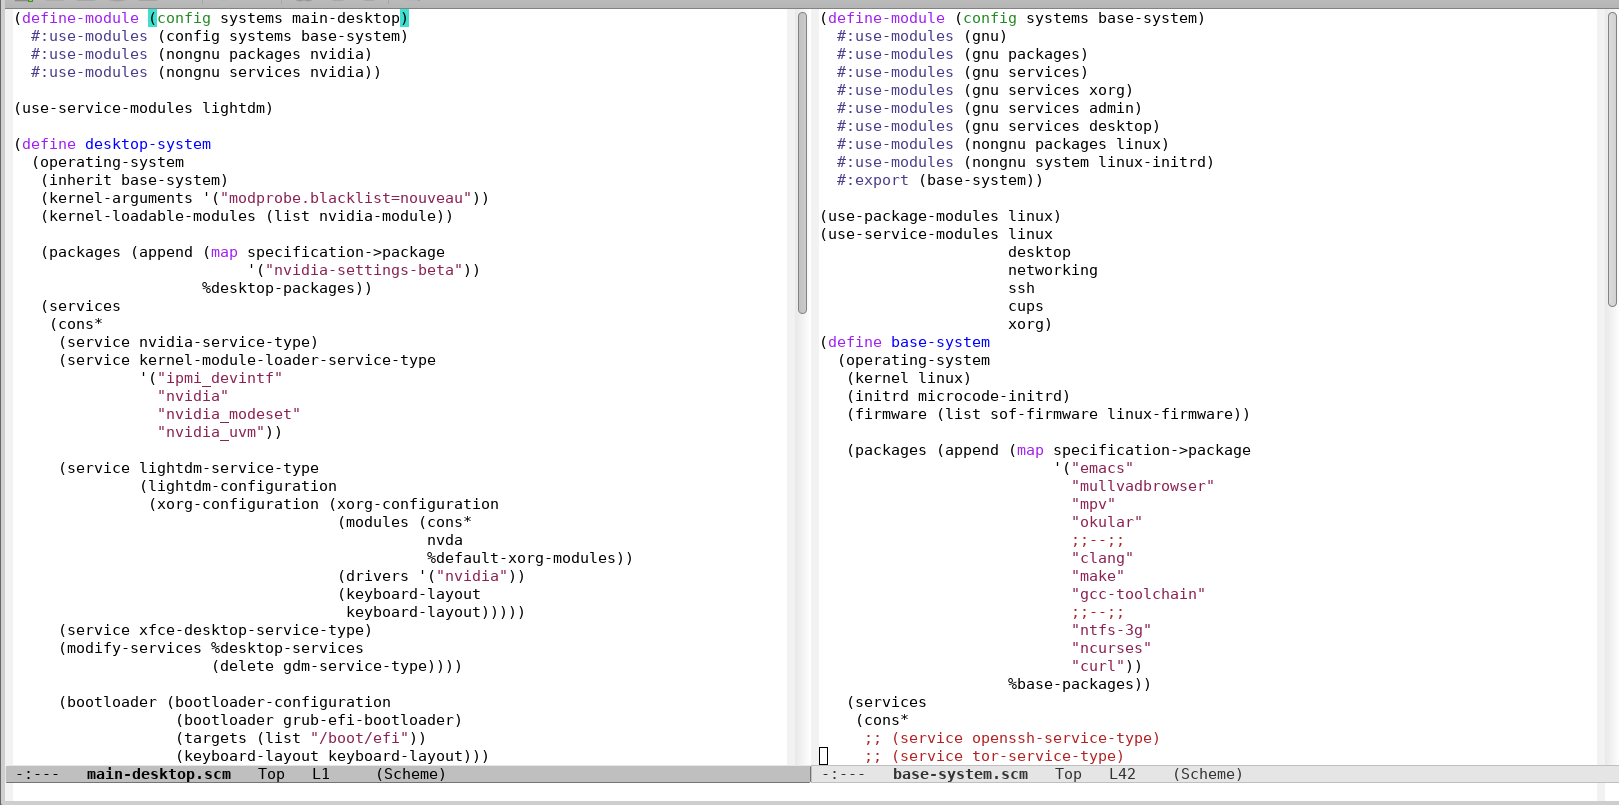Screen dimensions: 1619x805
Task: Place cursor on desktop-system definition name
Action: [148, 144]
